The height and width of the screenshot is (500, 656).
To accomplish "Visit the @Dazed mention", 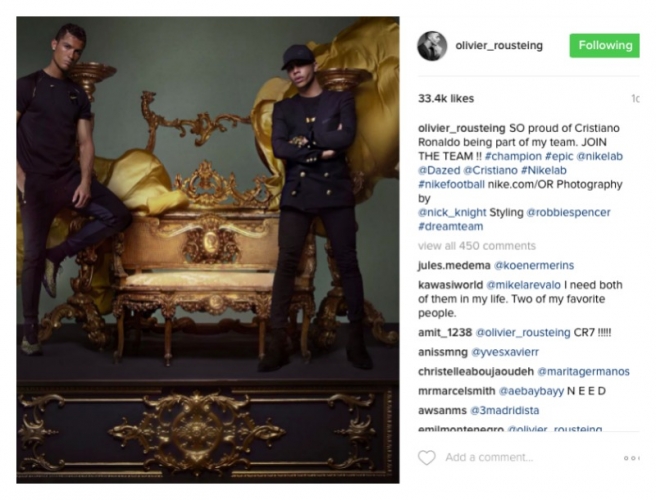I will [439, 170].
